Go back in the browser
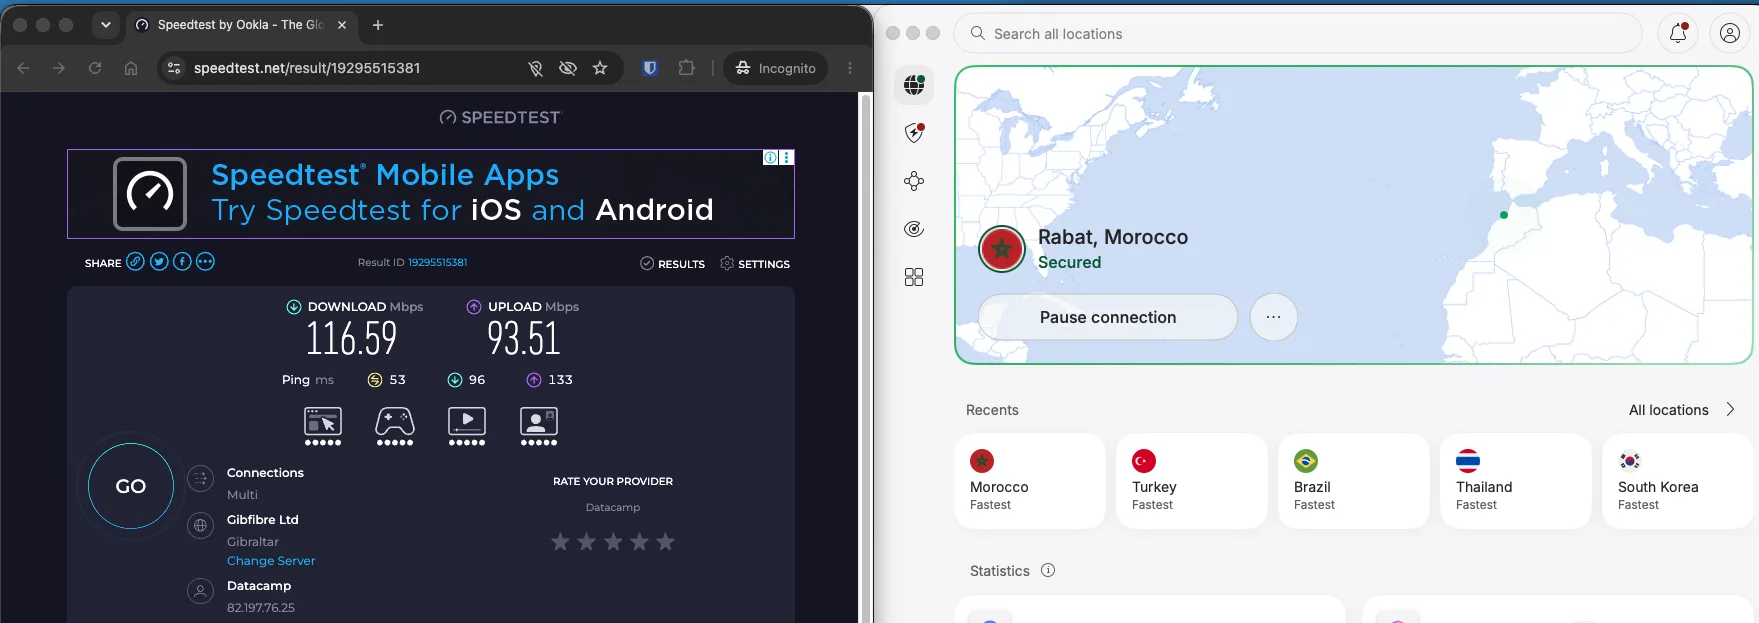 tap(23, 68)
